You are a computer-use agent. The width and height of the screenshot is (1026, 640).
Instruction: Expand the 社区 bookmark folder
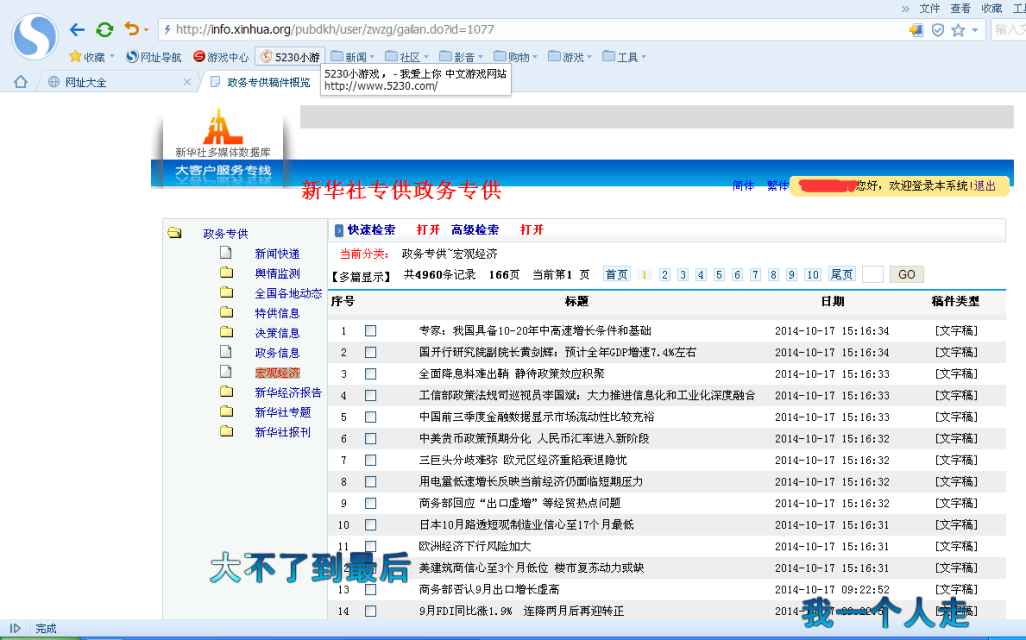(407, 57)
